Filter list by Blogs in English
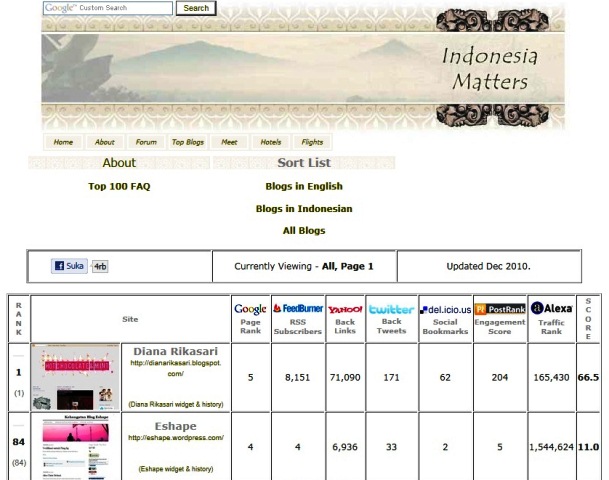Image resolution: width=609 pixels, height=480 pixels. 304,186
